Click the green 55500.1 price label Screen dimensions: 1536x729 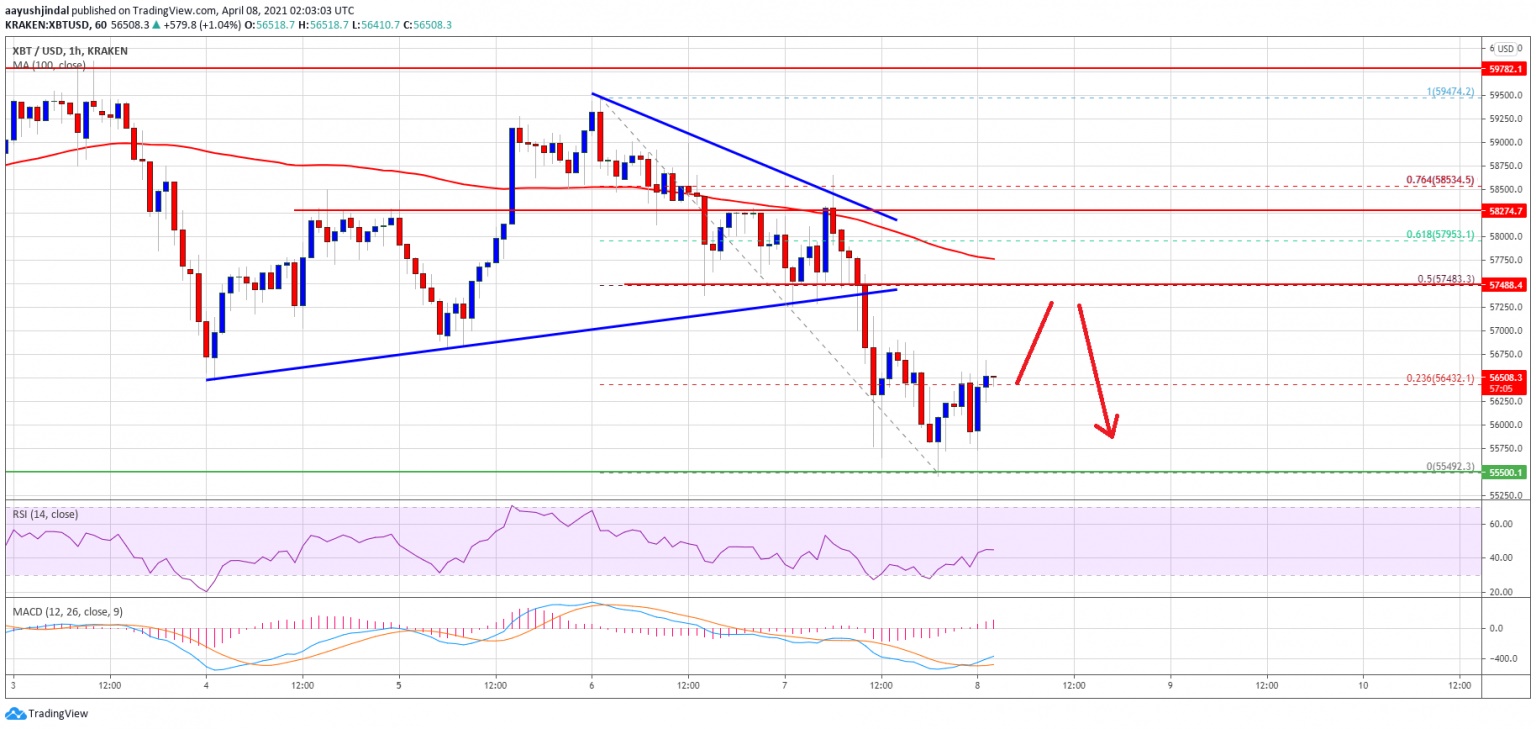point(1504,472)
